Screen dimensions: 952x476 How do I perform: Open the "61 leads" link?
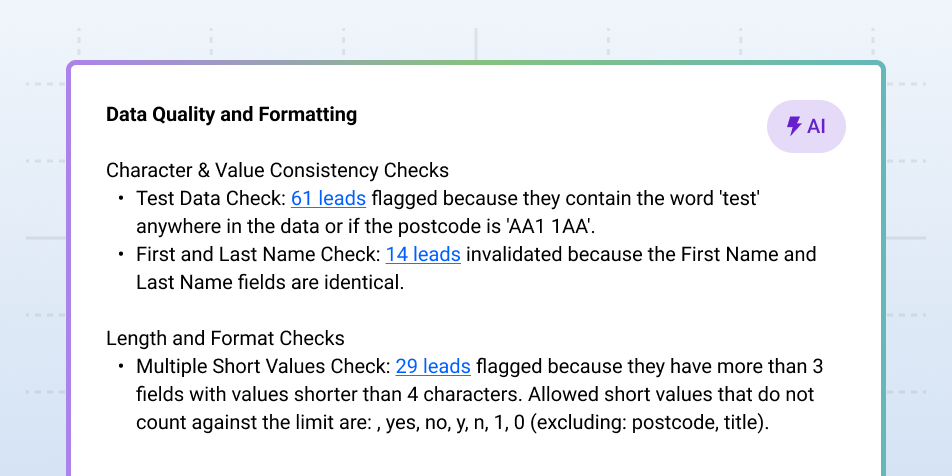click(x=328, y=199)
